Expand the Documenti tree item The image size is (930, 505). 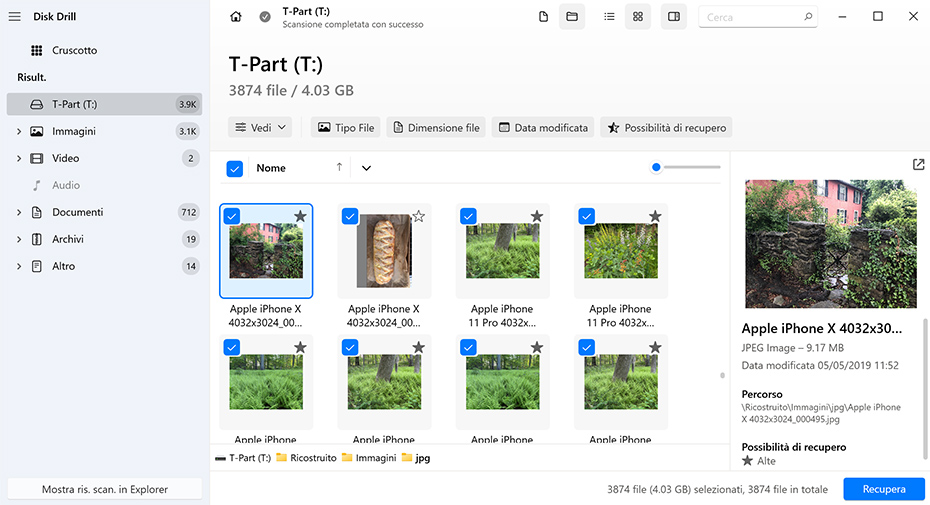point(19,212)
